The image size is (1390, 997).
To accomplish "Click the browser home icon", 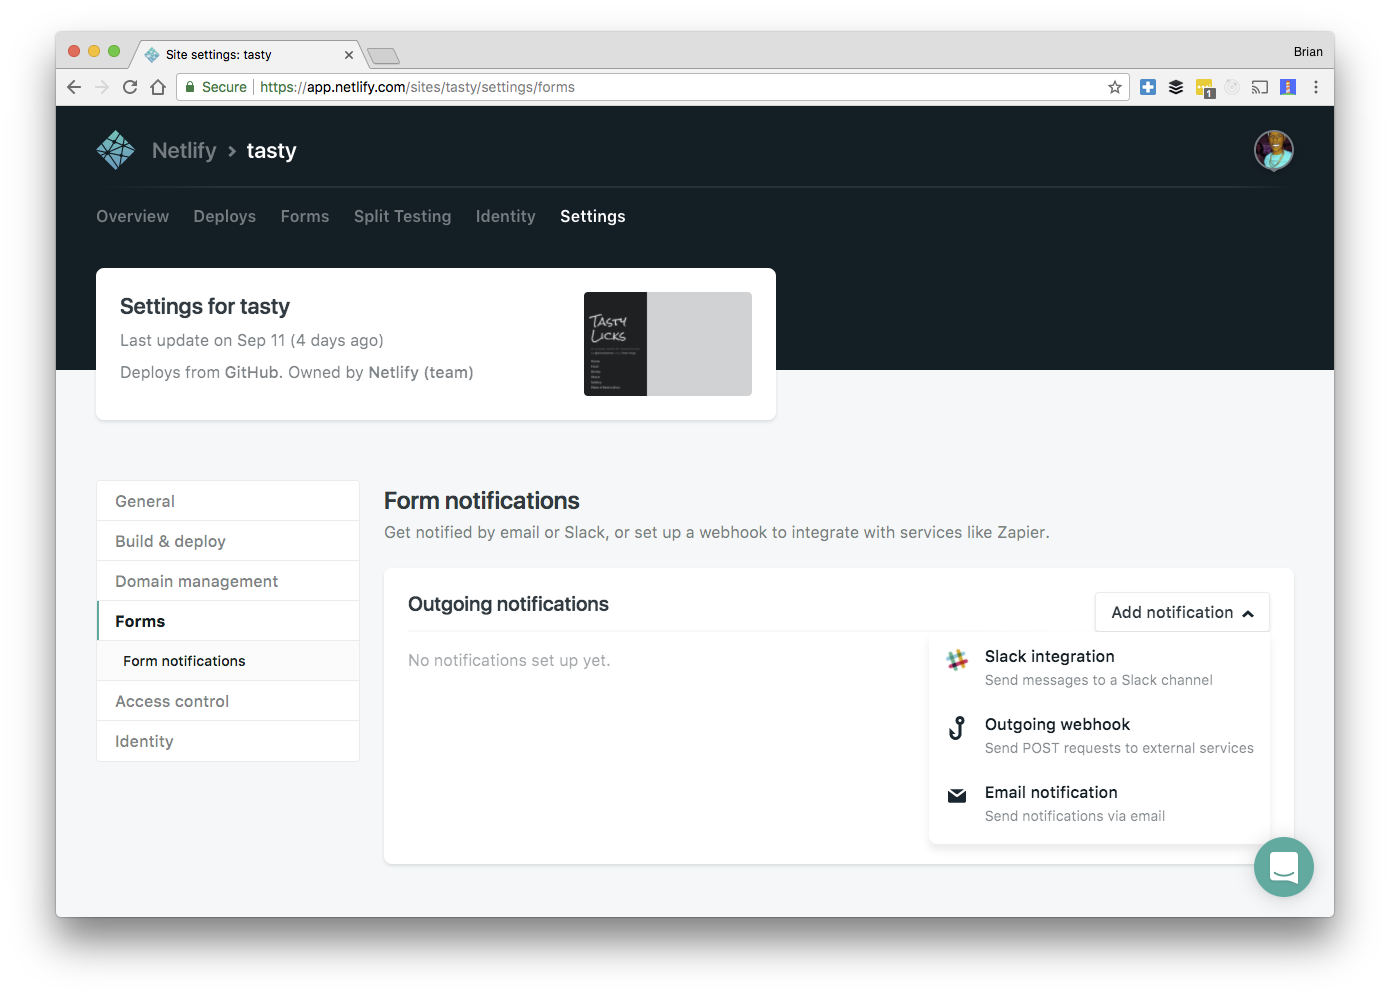I will [x=158, y=87].
